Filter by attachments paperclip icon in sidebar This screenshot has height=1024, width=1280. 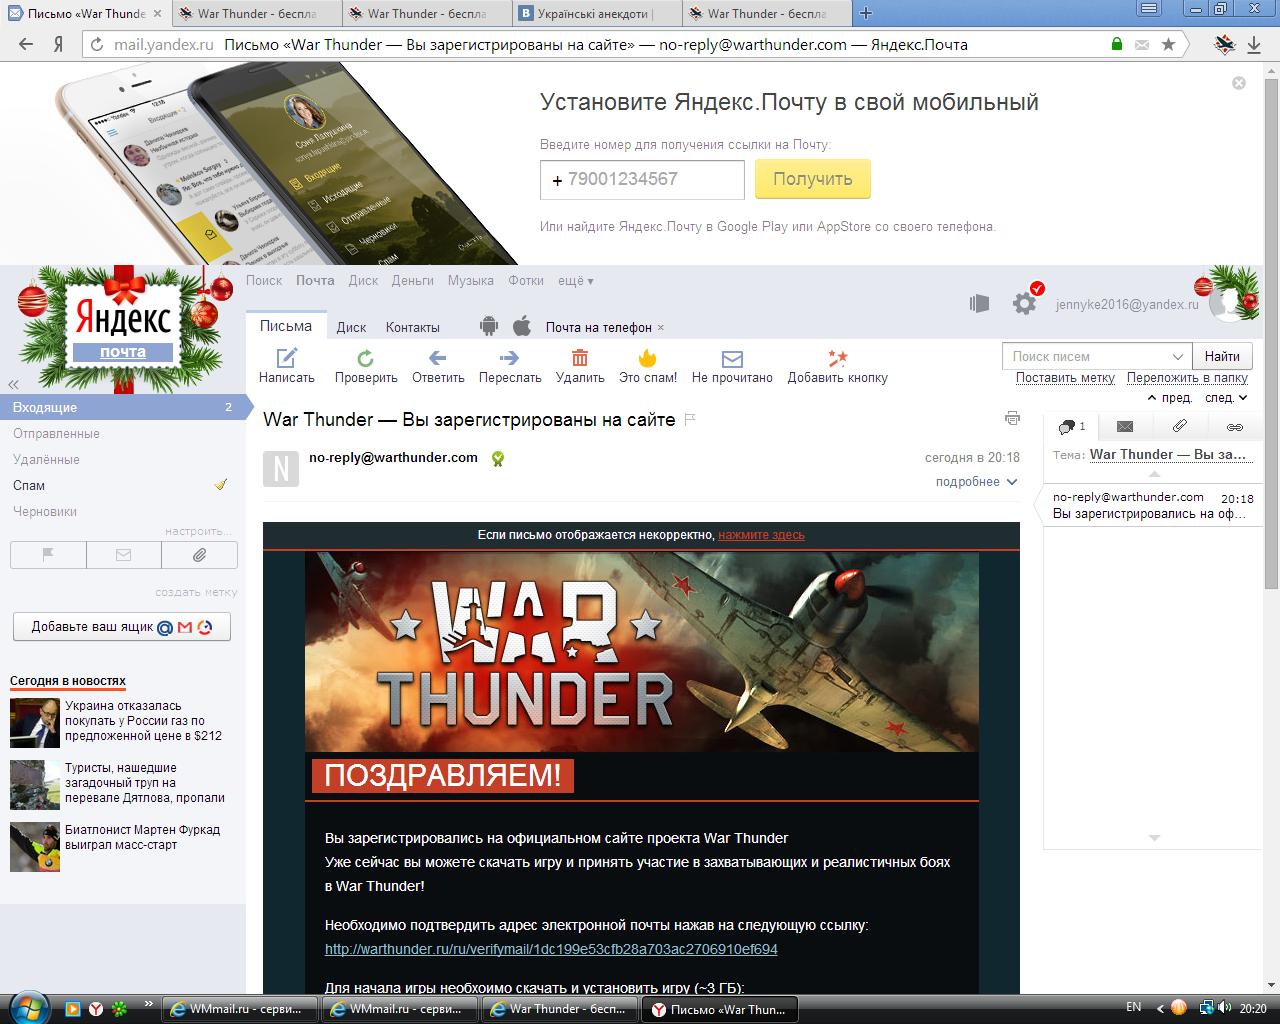click(x=199, y=555)
